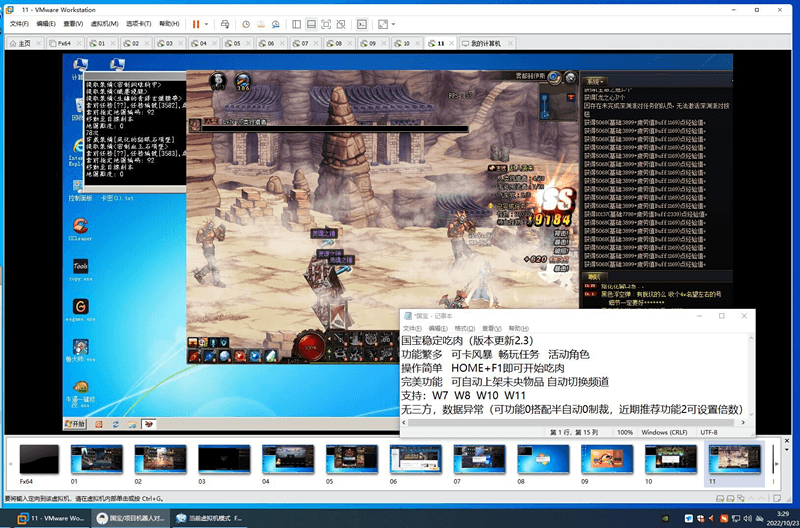Click the 100% zoom status in Notepad
The height and width of the screenshot is (528, 800).
click(624, 432)
